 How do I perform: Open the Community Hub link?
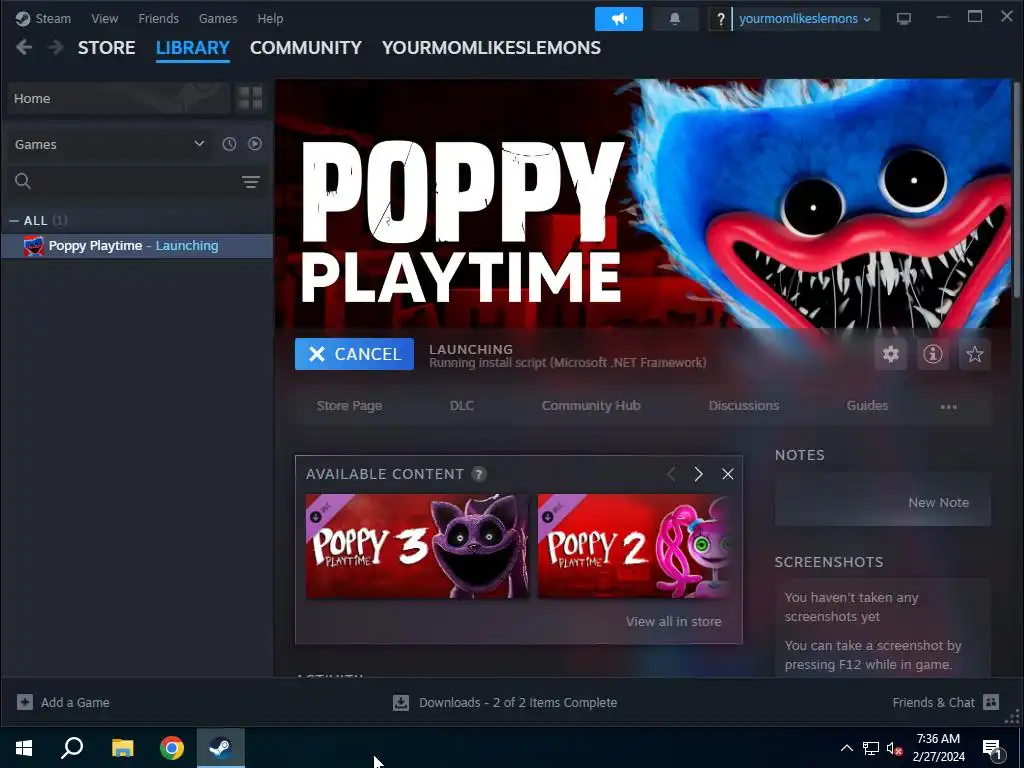coord(591,406)
